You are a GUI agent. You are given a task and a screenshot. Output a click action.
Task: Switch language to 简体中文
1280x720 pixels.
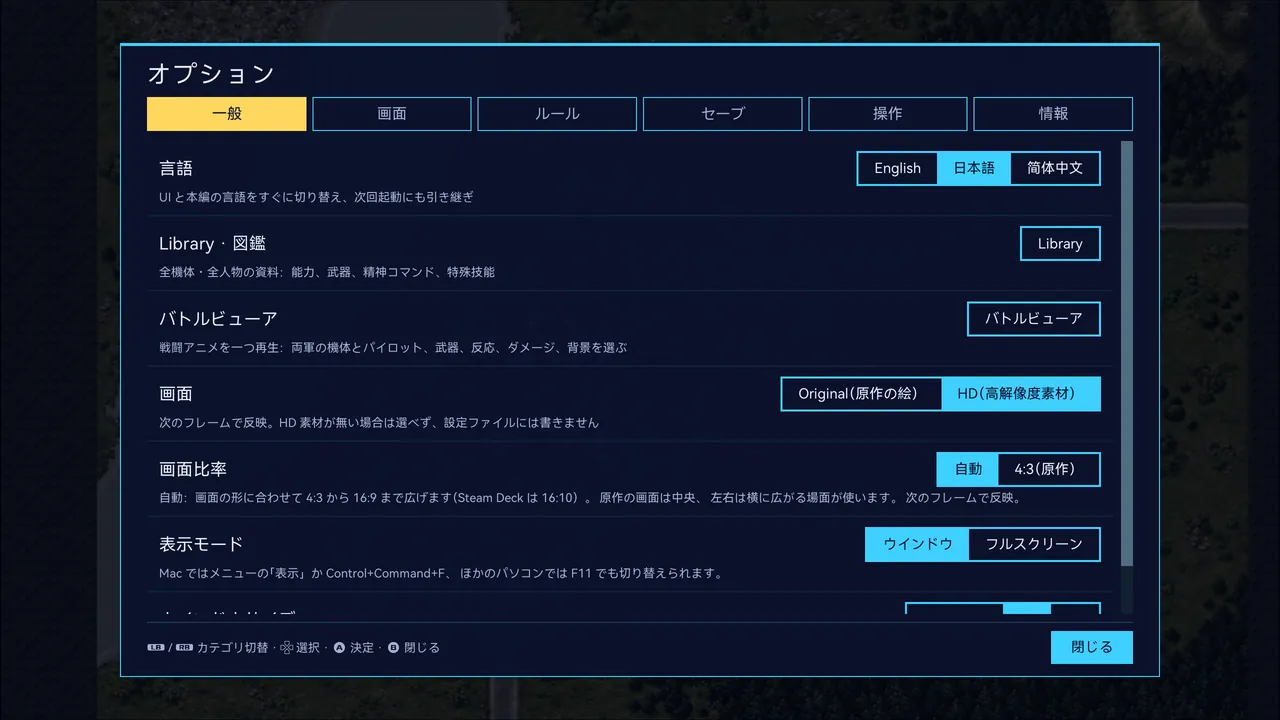click(1055, 168)
